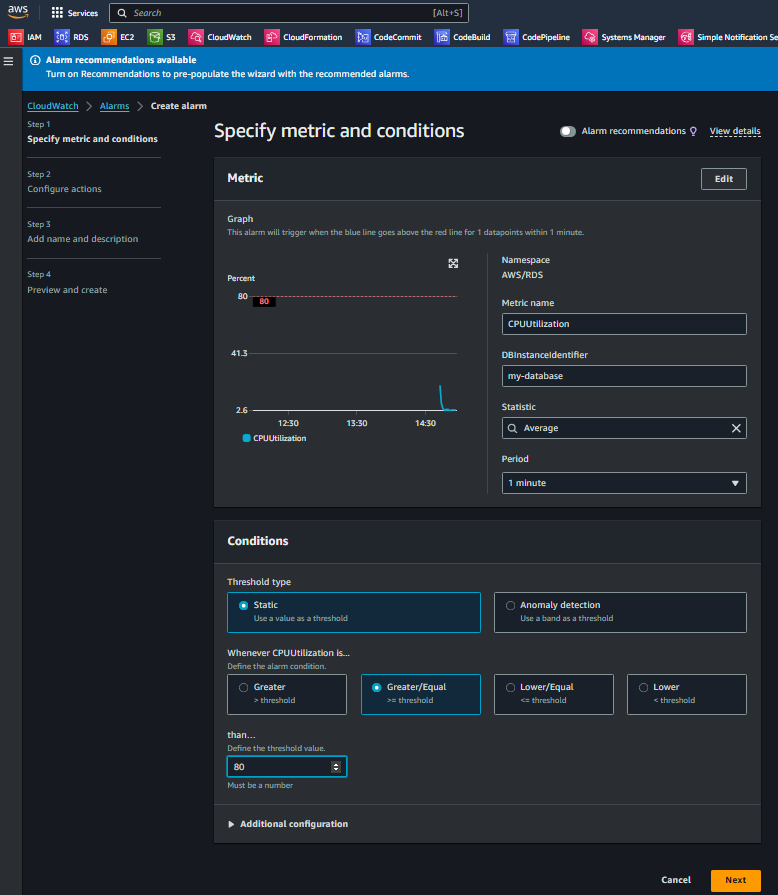Click the CPUUtilization legend color square
Image resolution: width=778 pixels, height=895 pixels.
tap(247, 438)
